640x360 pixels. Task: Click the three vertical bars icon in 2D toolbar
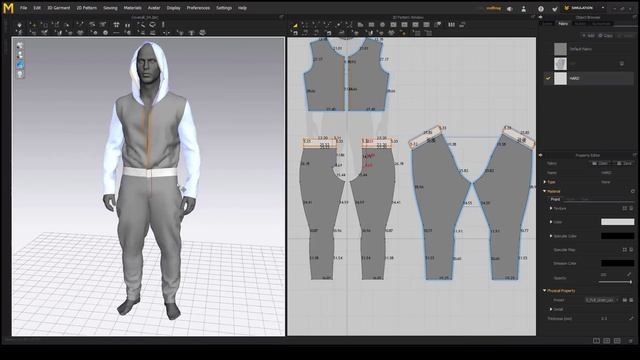pyautogui.click(x=451, y=25)
